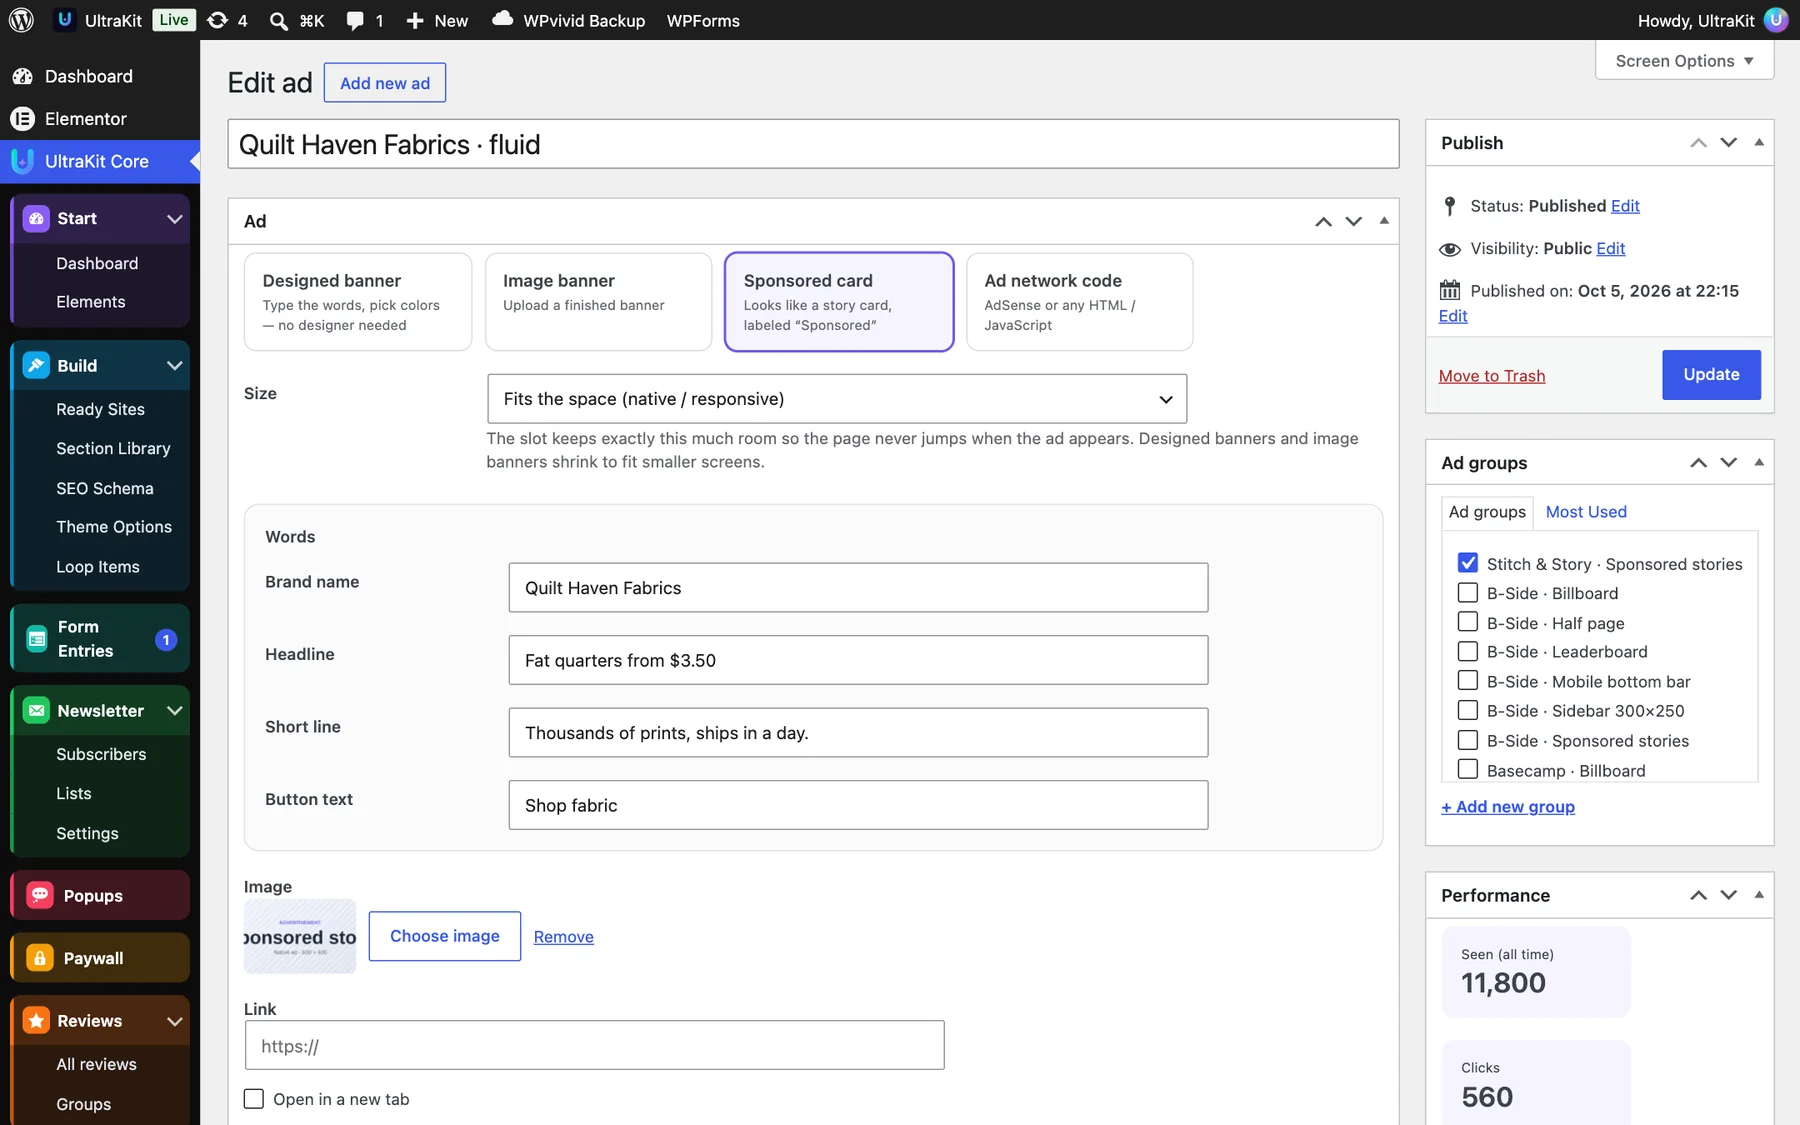
Task: Click the WPvivid Backup cloud icon
Action: point(503,19)
